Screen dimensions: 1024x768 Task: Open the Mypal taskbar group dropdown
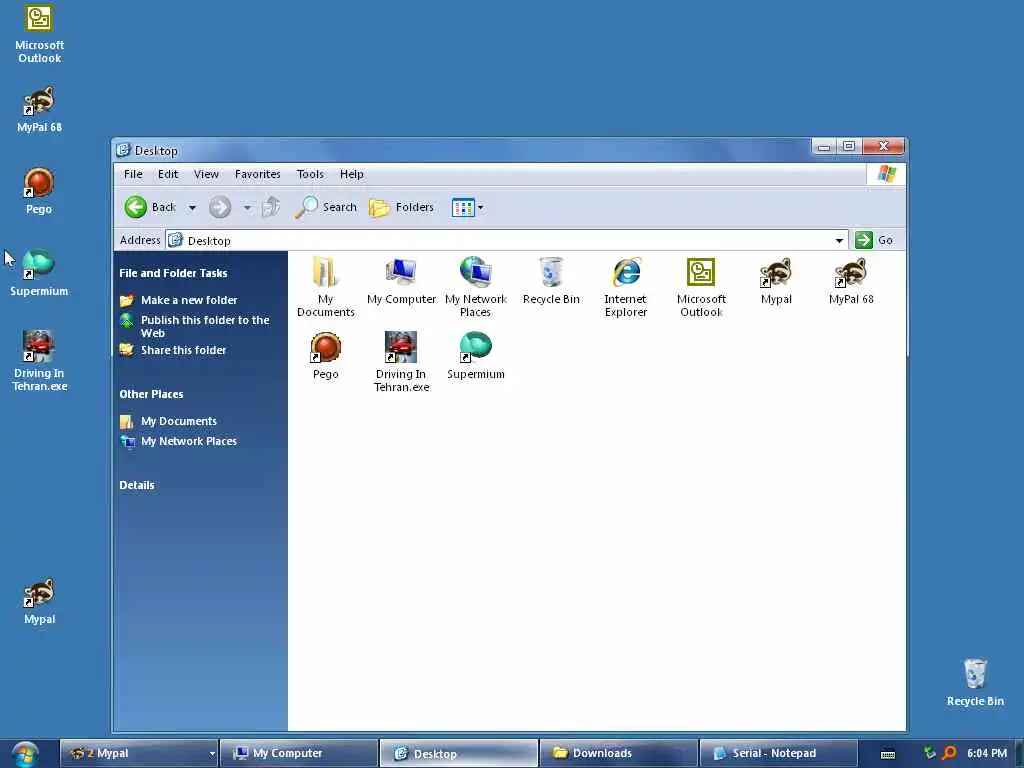click(212, 754)
